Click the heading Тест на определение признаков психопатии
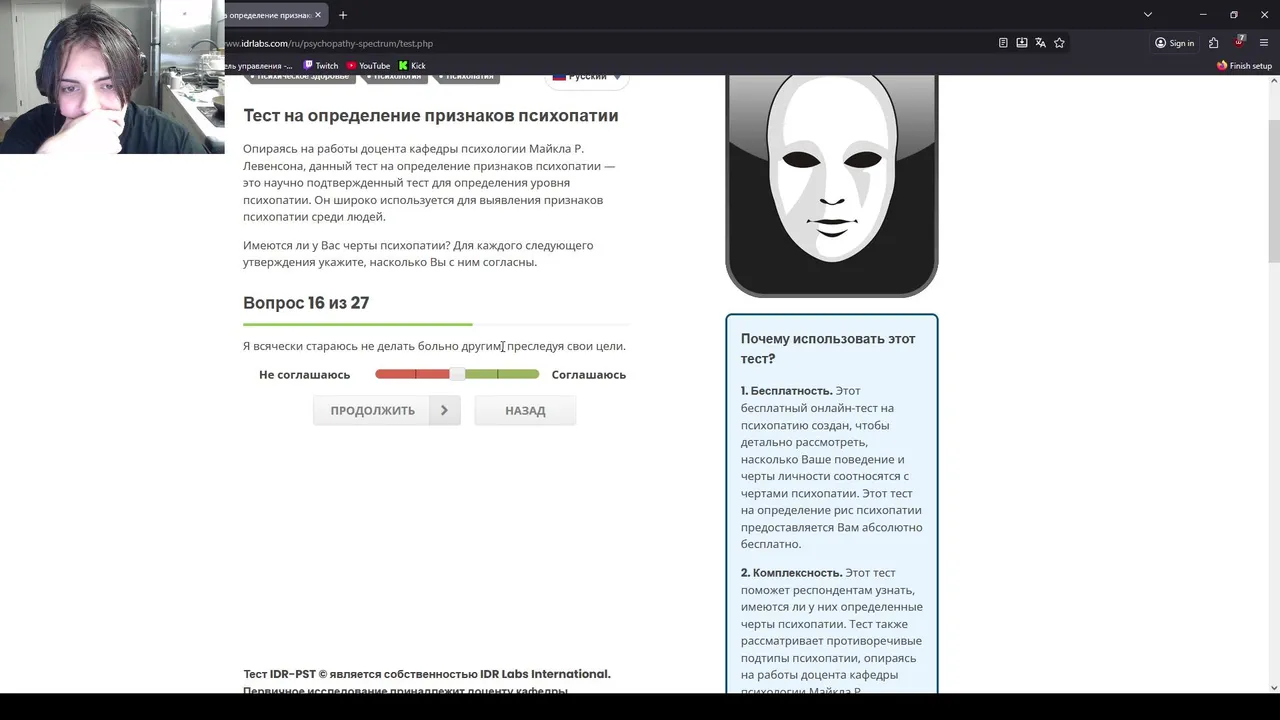 [431, 115]
